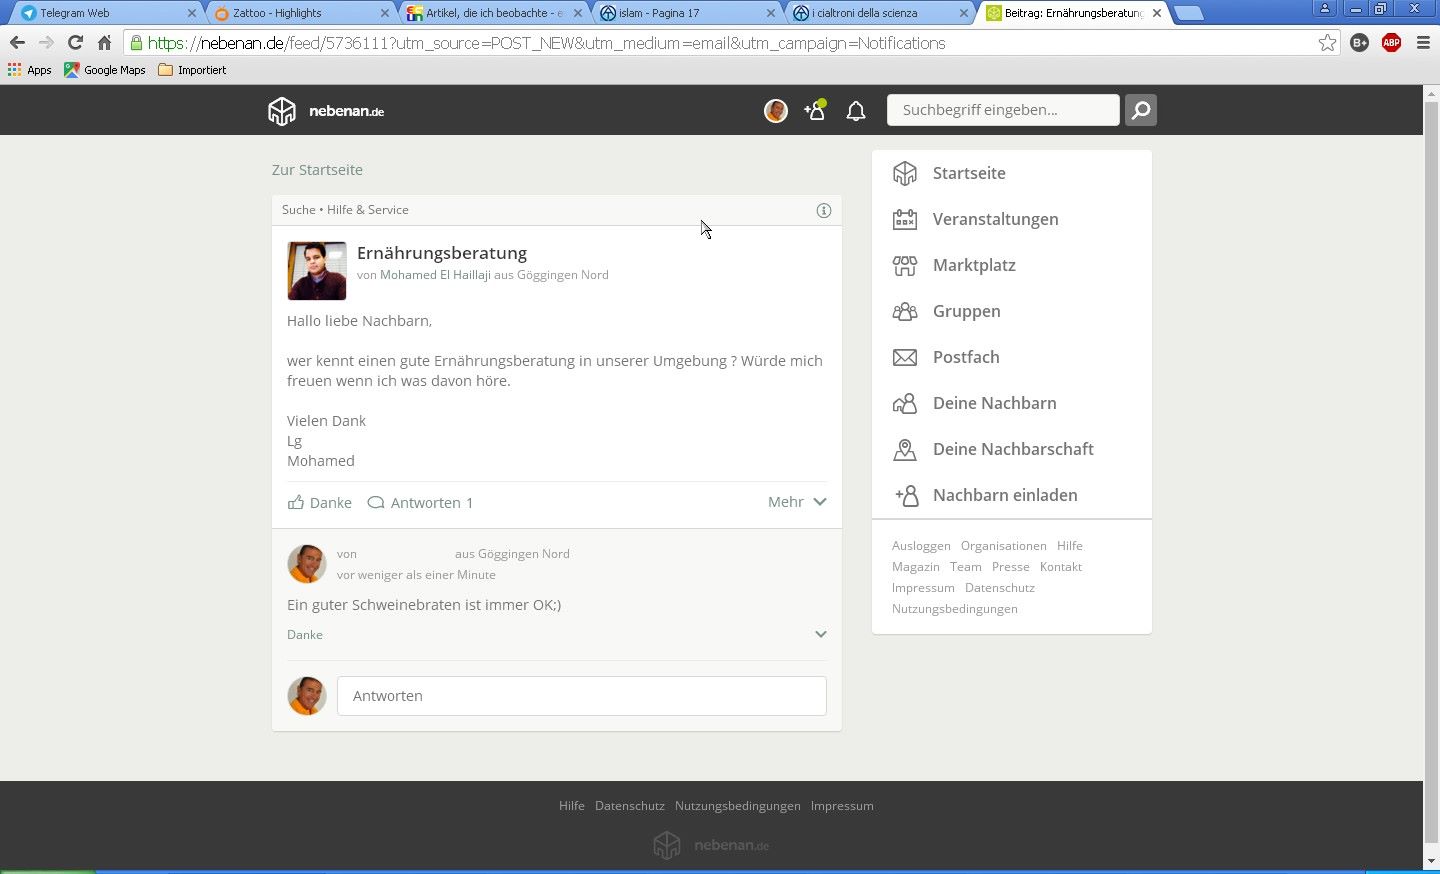Click the Deine Nachbarn icon
The width and height of the screenshot is (1440, 874).
(905, 403)
